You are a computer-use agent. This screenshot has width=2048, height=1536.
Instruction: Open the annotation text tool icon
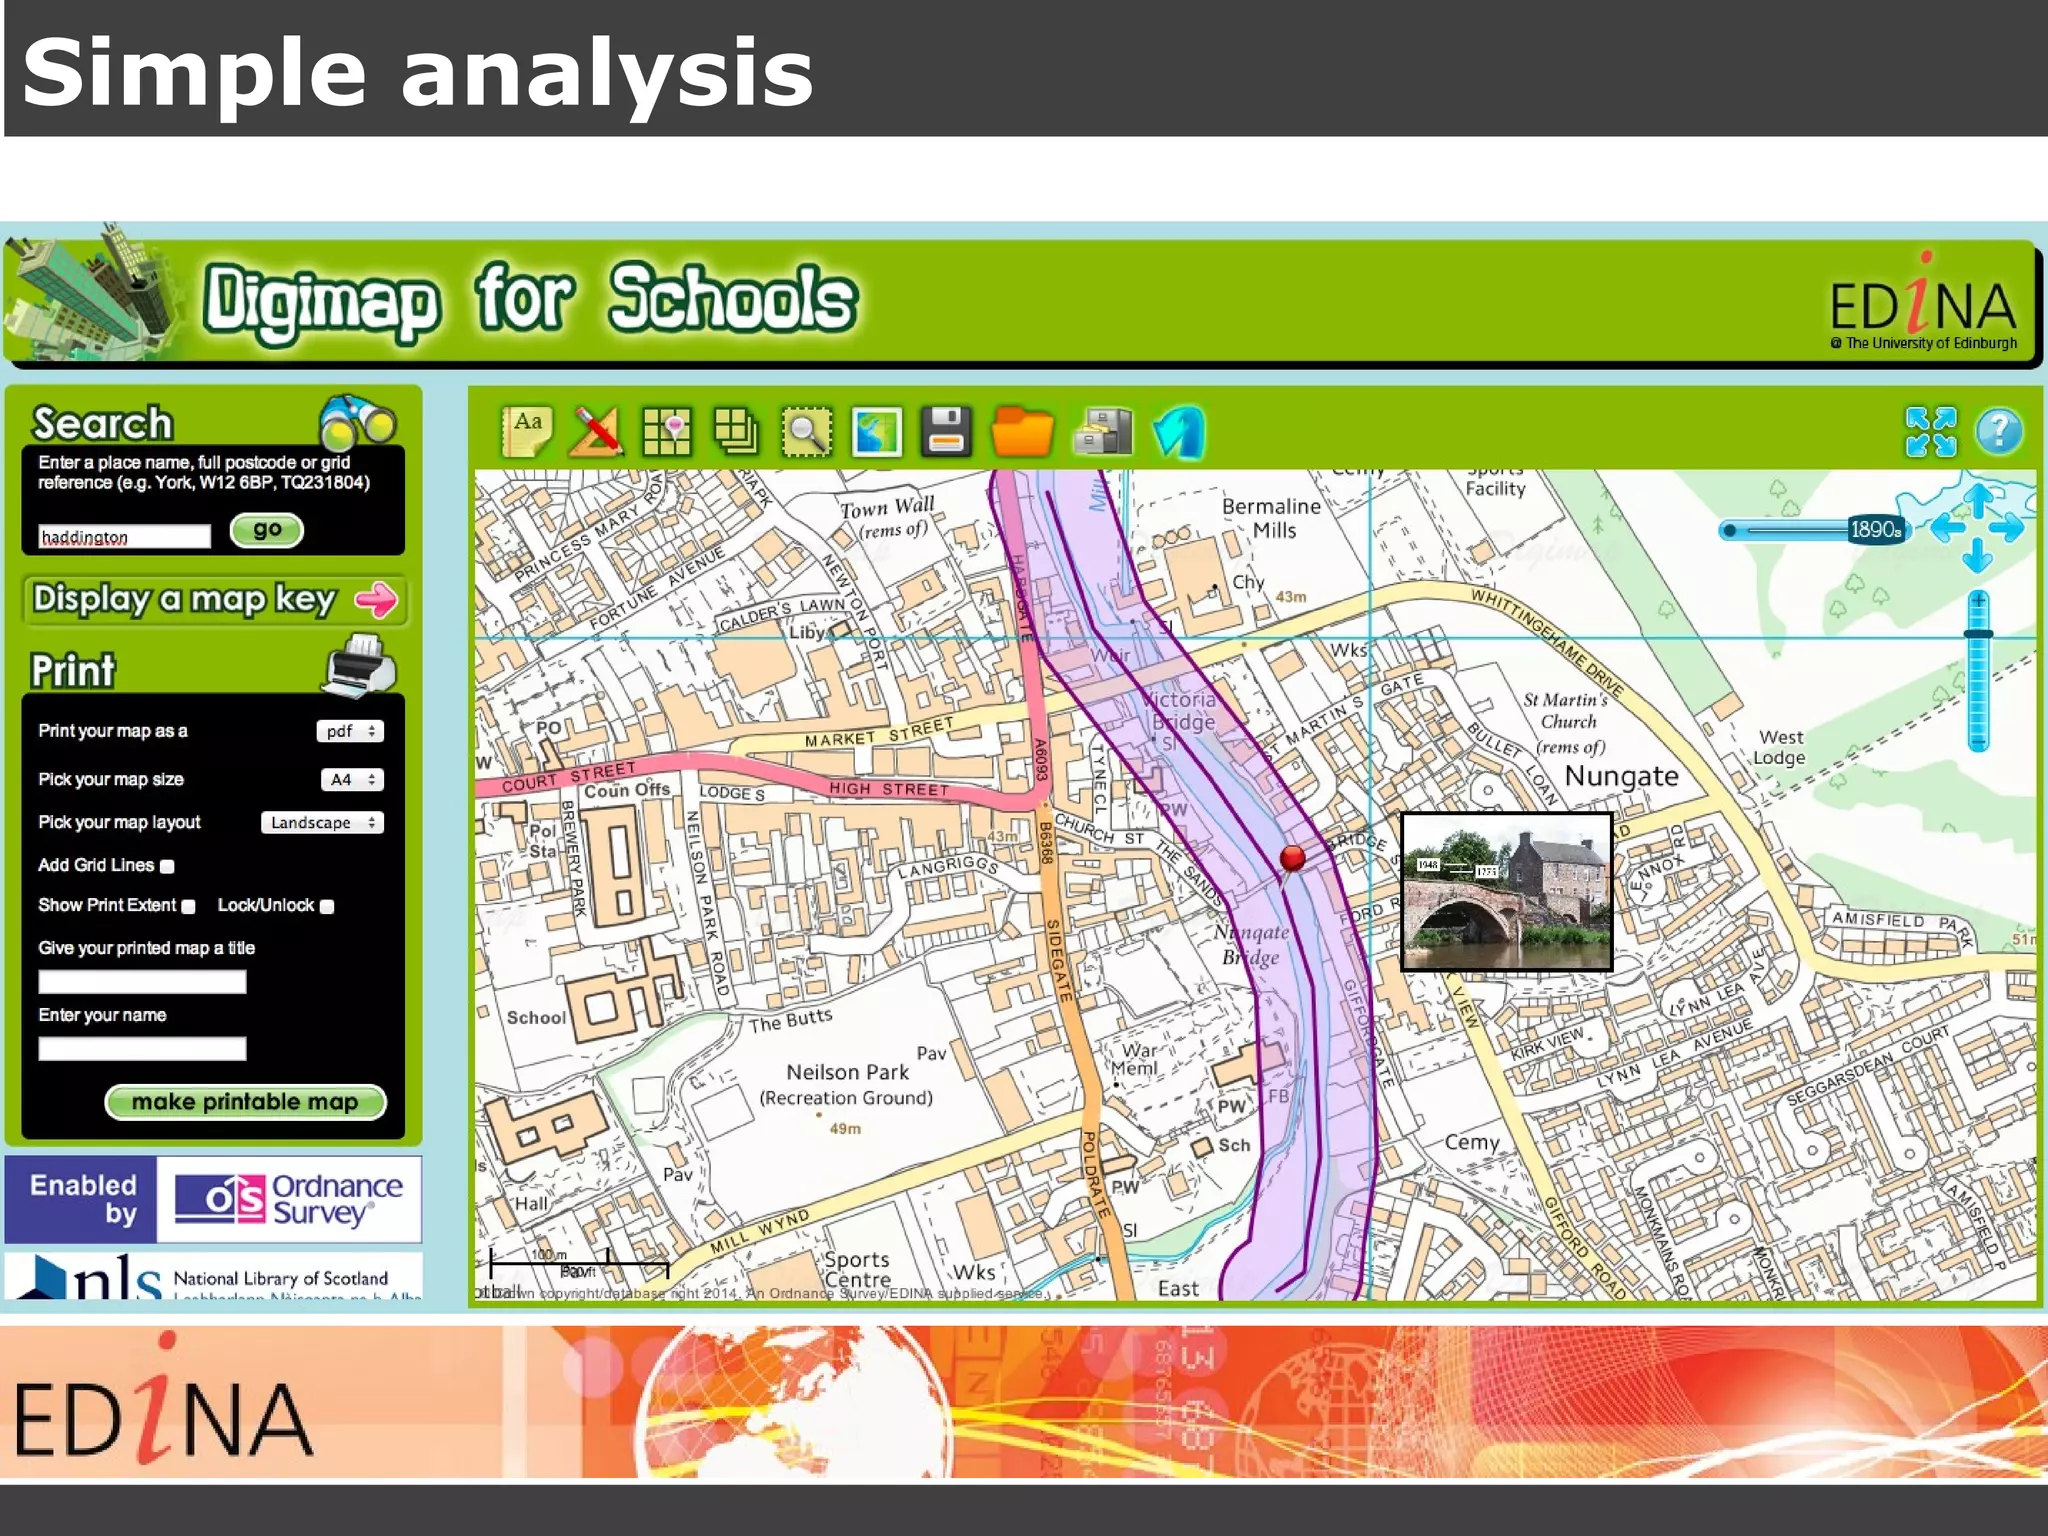pos(527,432)
